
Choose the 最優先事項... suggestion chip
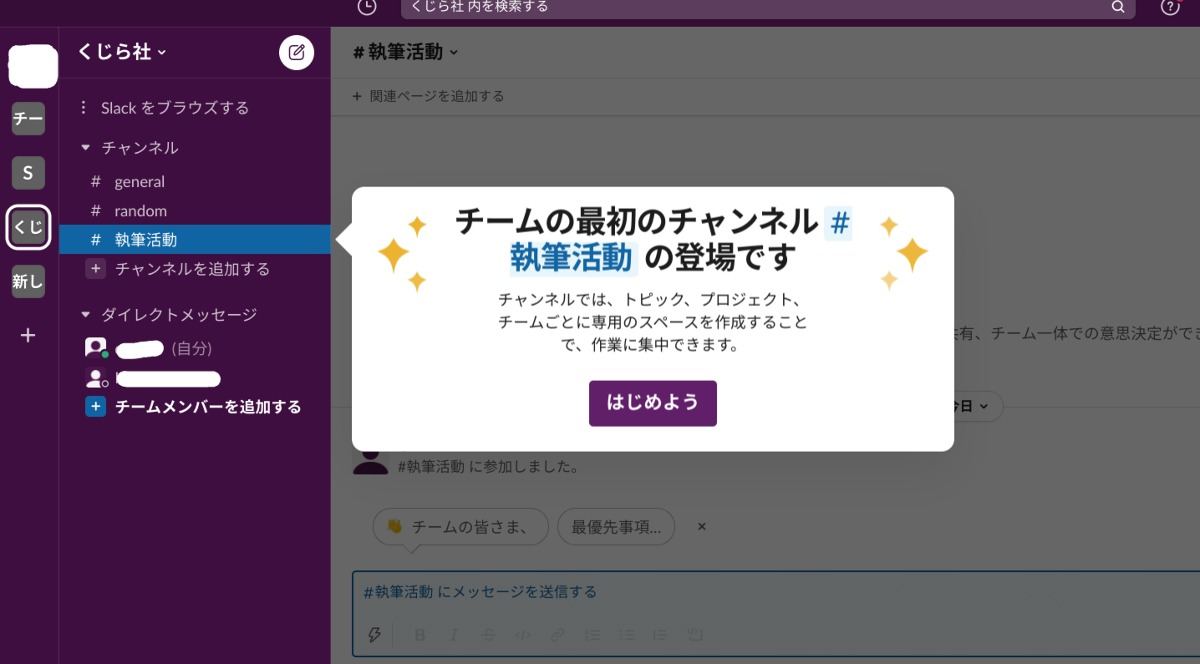tap(616, 527)
